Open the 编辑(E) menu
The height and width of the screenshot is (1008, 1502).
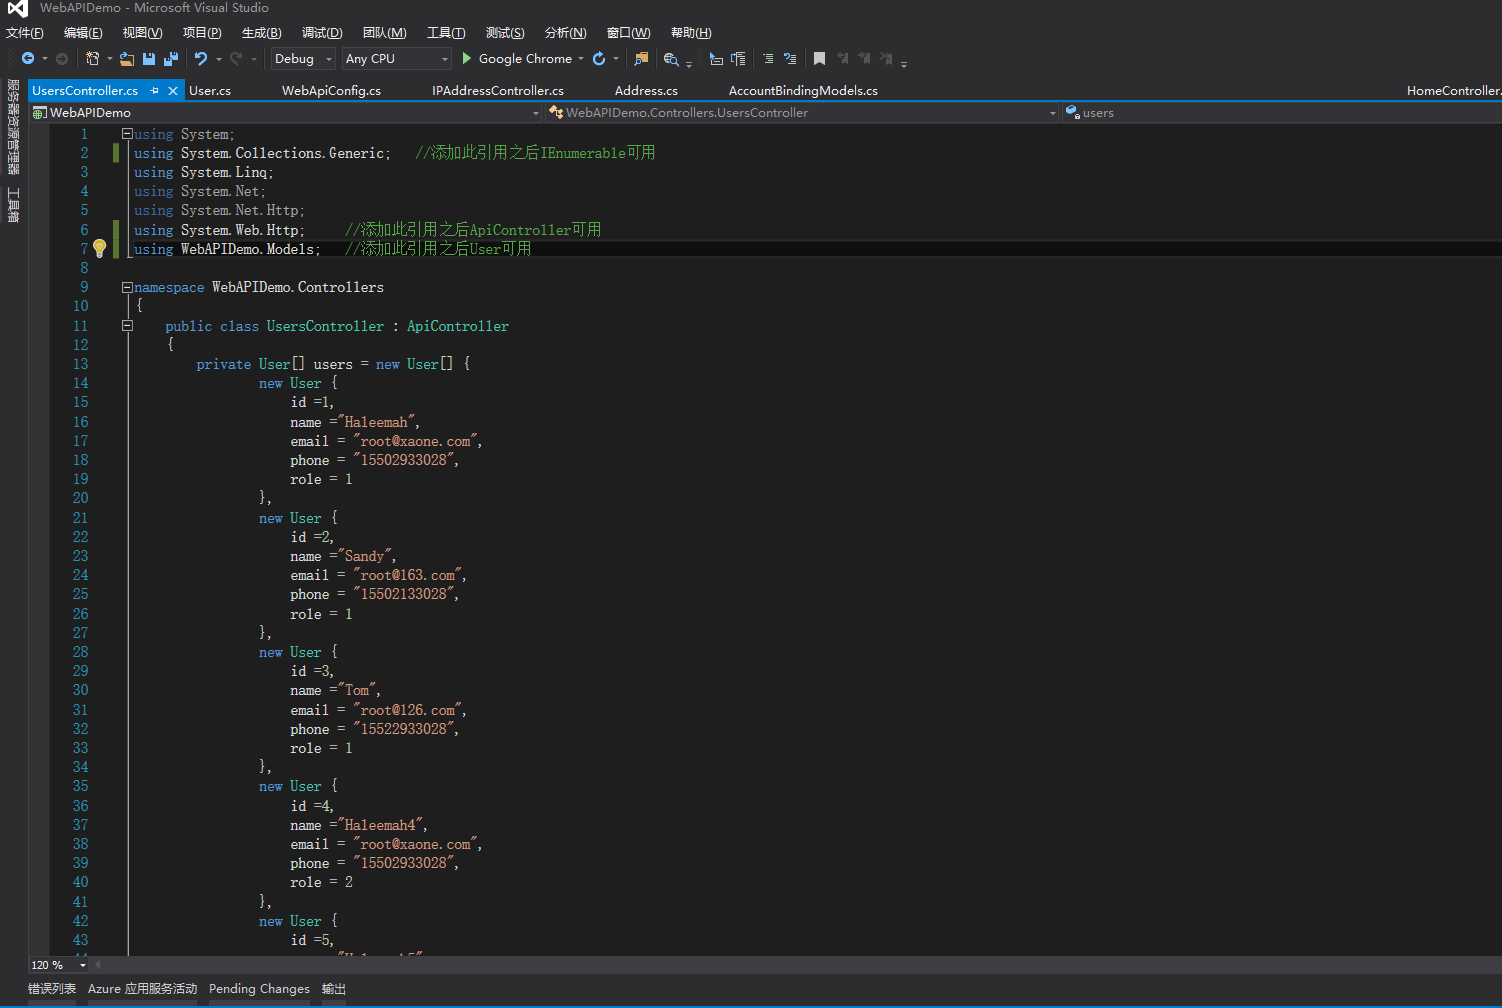83,33
